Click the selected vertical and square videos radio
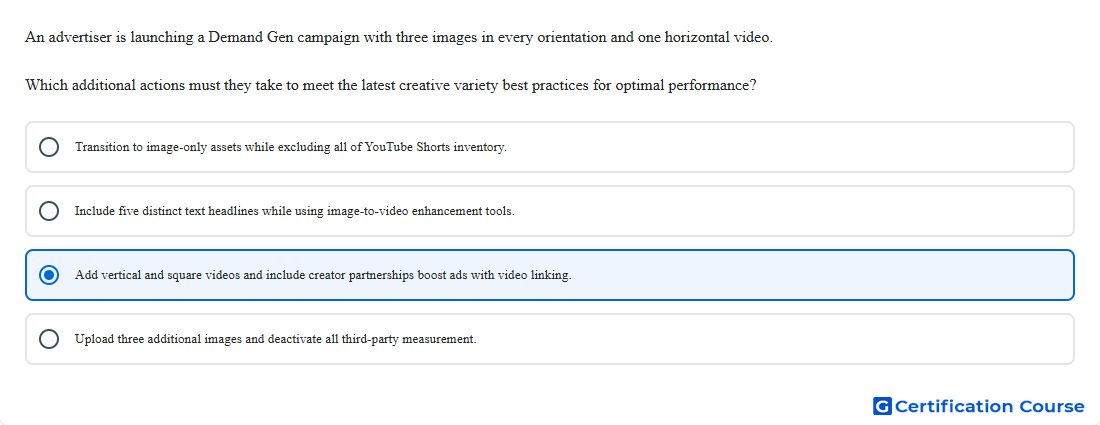This screenshot has height=425, width=1100. (x=49, y=275)
